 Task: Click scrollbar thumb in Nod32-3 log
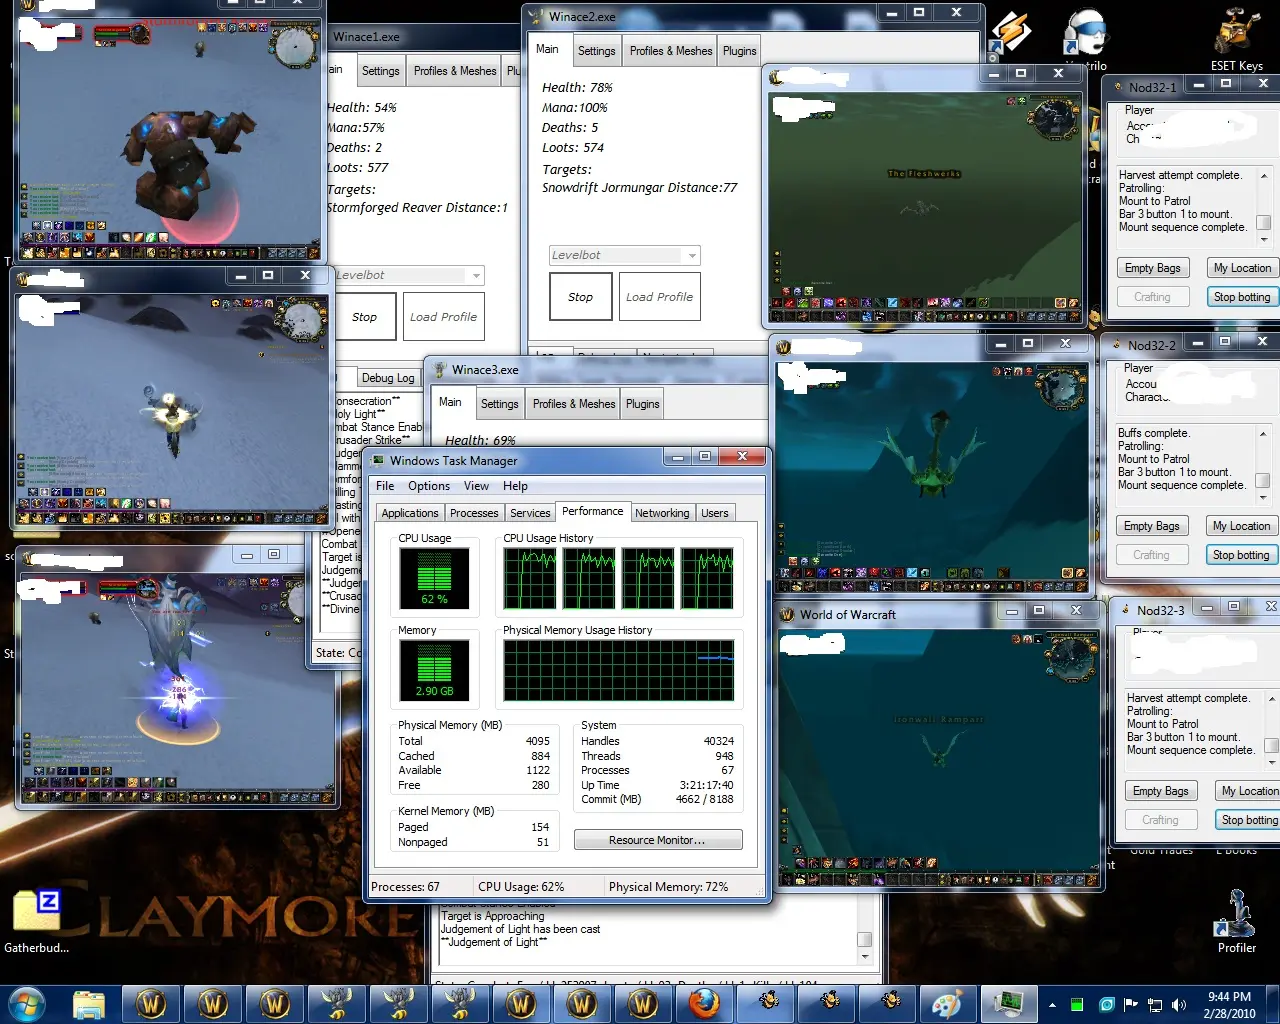point(1271,745)
